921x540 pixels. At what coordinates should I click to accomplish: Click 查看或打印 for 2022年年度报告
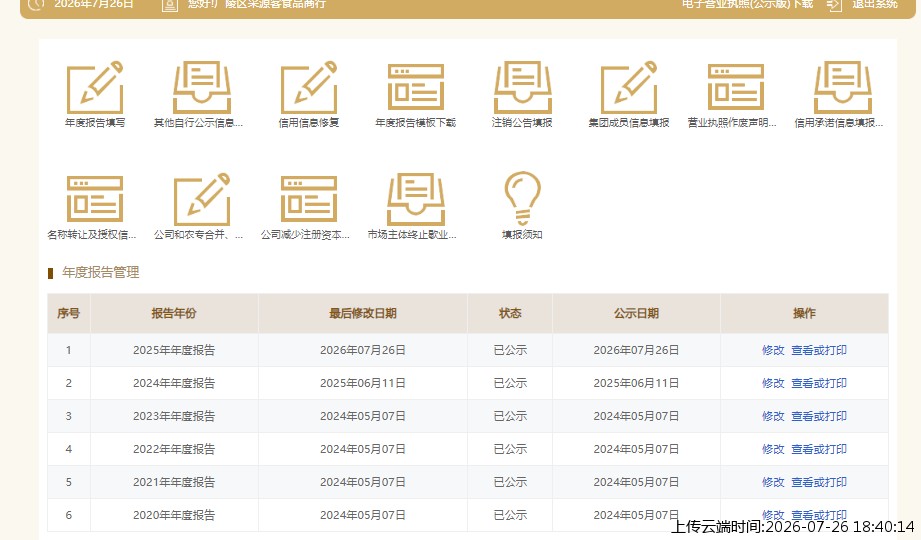click(819, 449)
